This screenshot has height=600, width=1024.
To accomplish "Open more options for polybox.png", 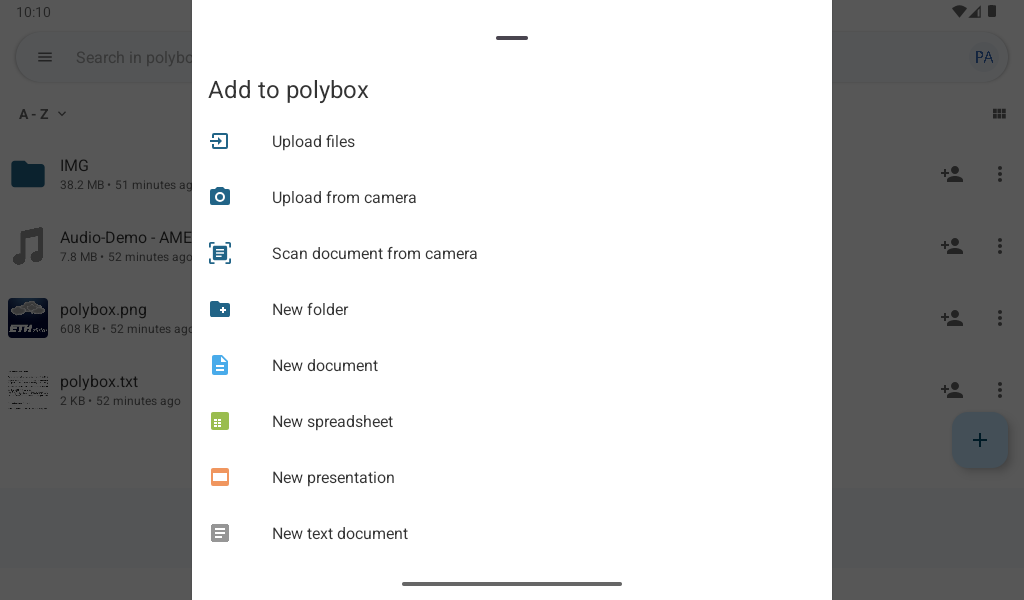I will click(x=999, y=318).
